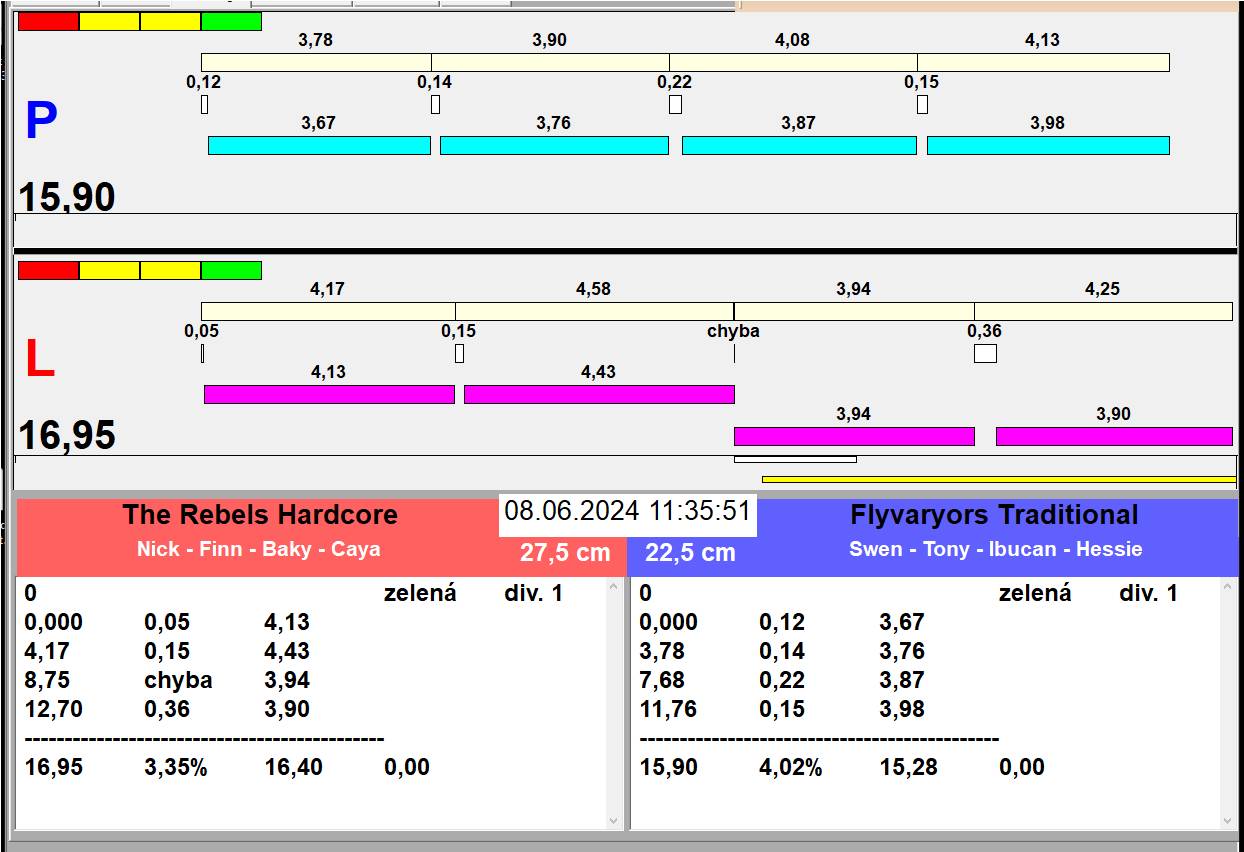Image resolution: width=1244 pixels, height=852 pixels.
Task: Click the green start light in lane P
Action: tap(231, 21)
